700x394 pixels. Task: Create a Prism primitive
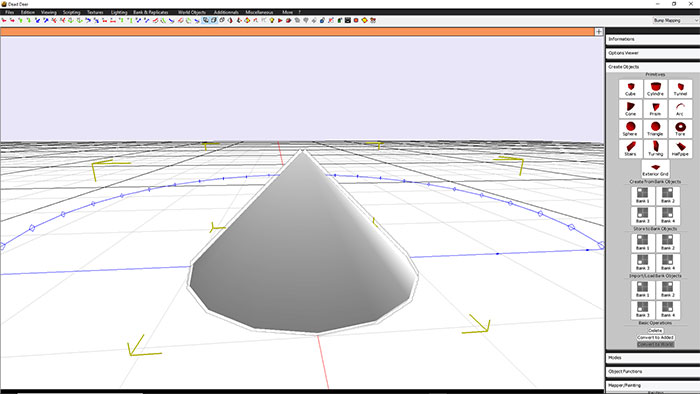point(655,109)
